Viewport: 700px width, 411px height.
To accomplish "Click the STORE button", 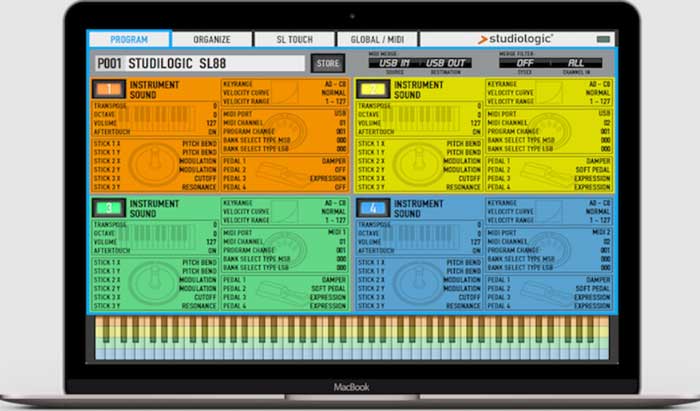I will 328,63.
